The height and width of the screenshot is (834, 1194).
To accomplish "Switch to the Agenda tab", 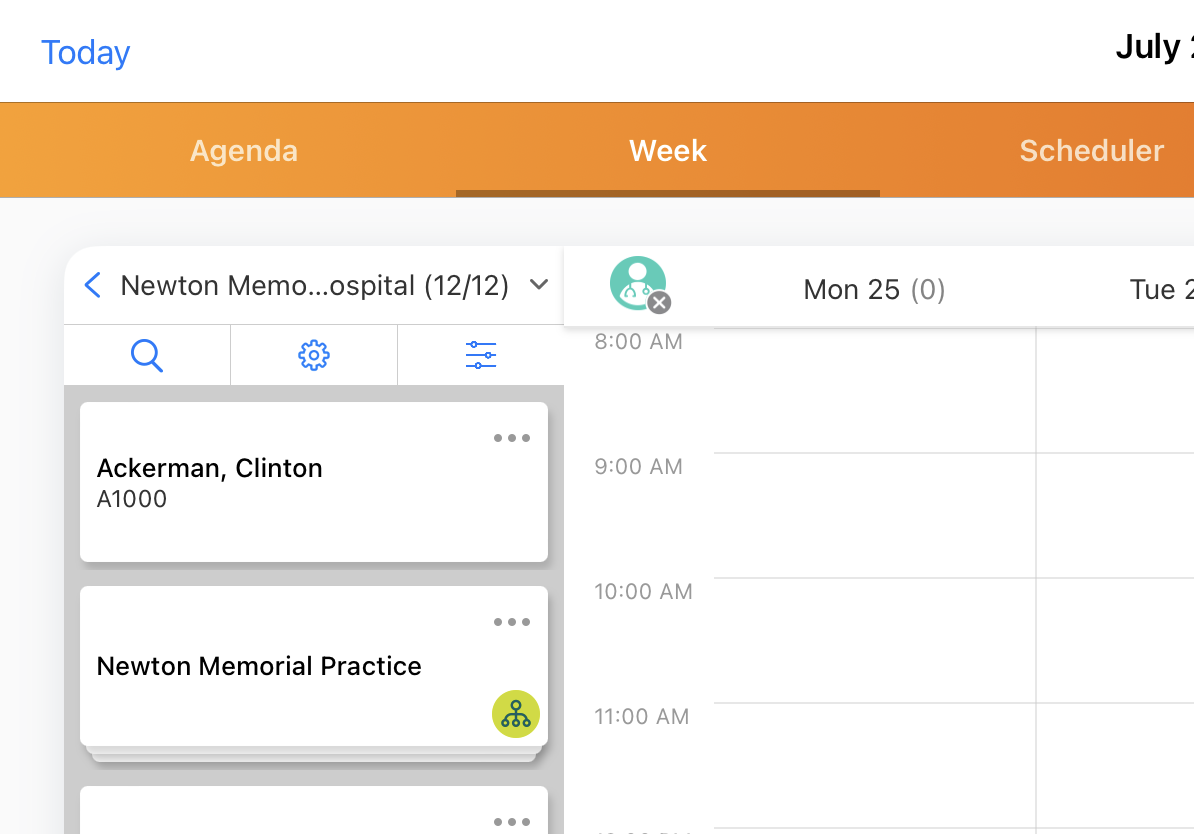I will click(244, 151).
